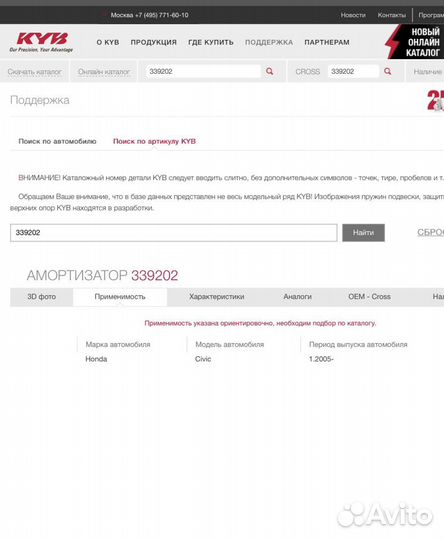The height and width of the screenshot is (540, 444).
Task: Open the ПАРТНЕРАМ menu
Action: 327,42
